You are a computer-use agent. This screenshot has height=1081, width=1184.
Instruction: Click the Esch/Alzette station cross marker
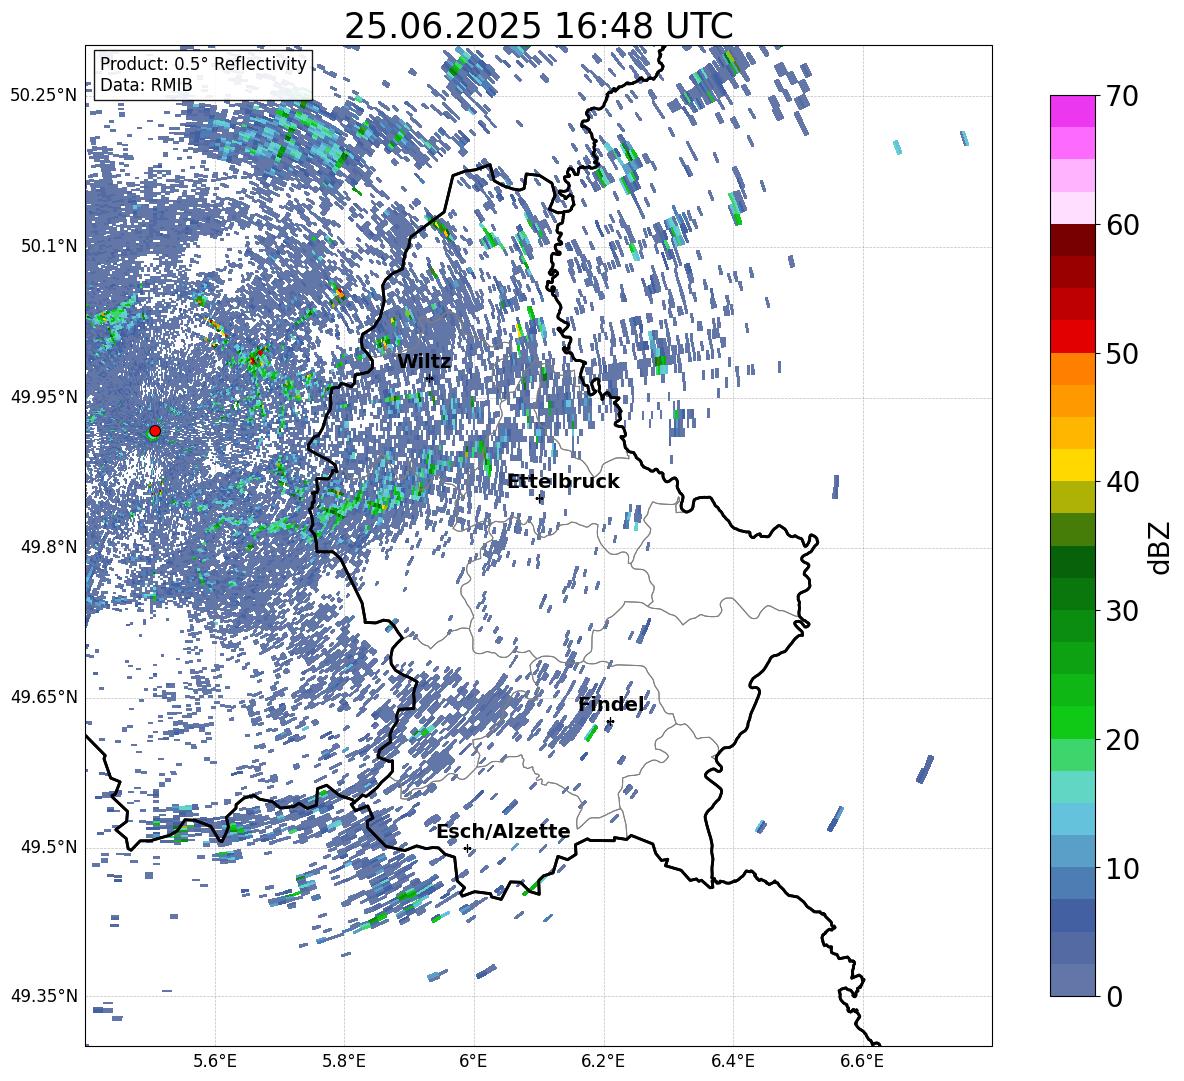click(467, 848)
